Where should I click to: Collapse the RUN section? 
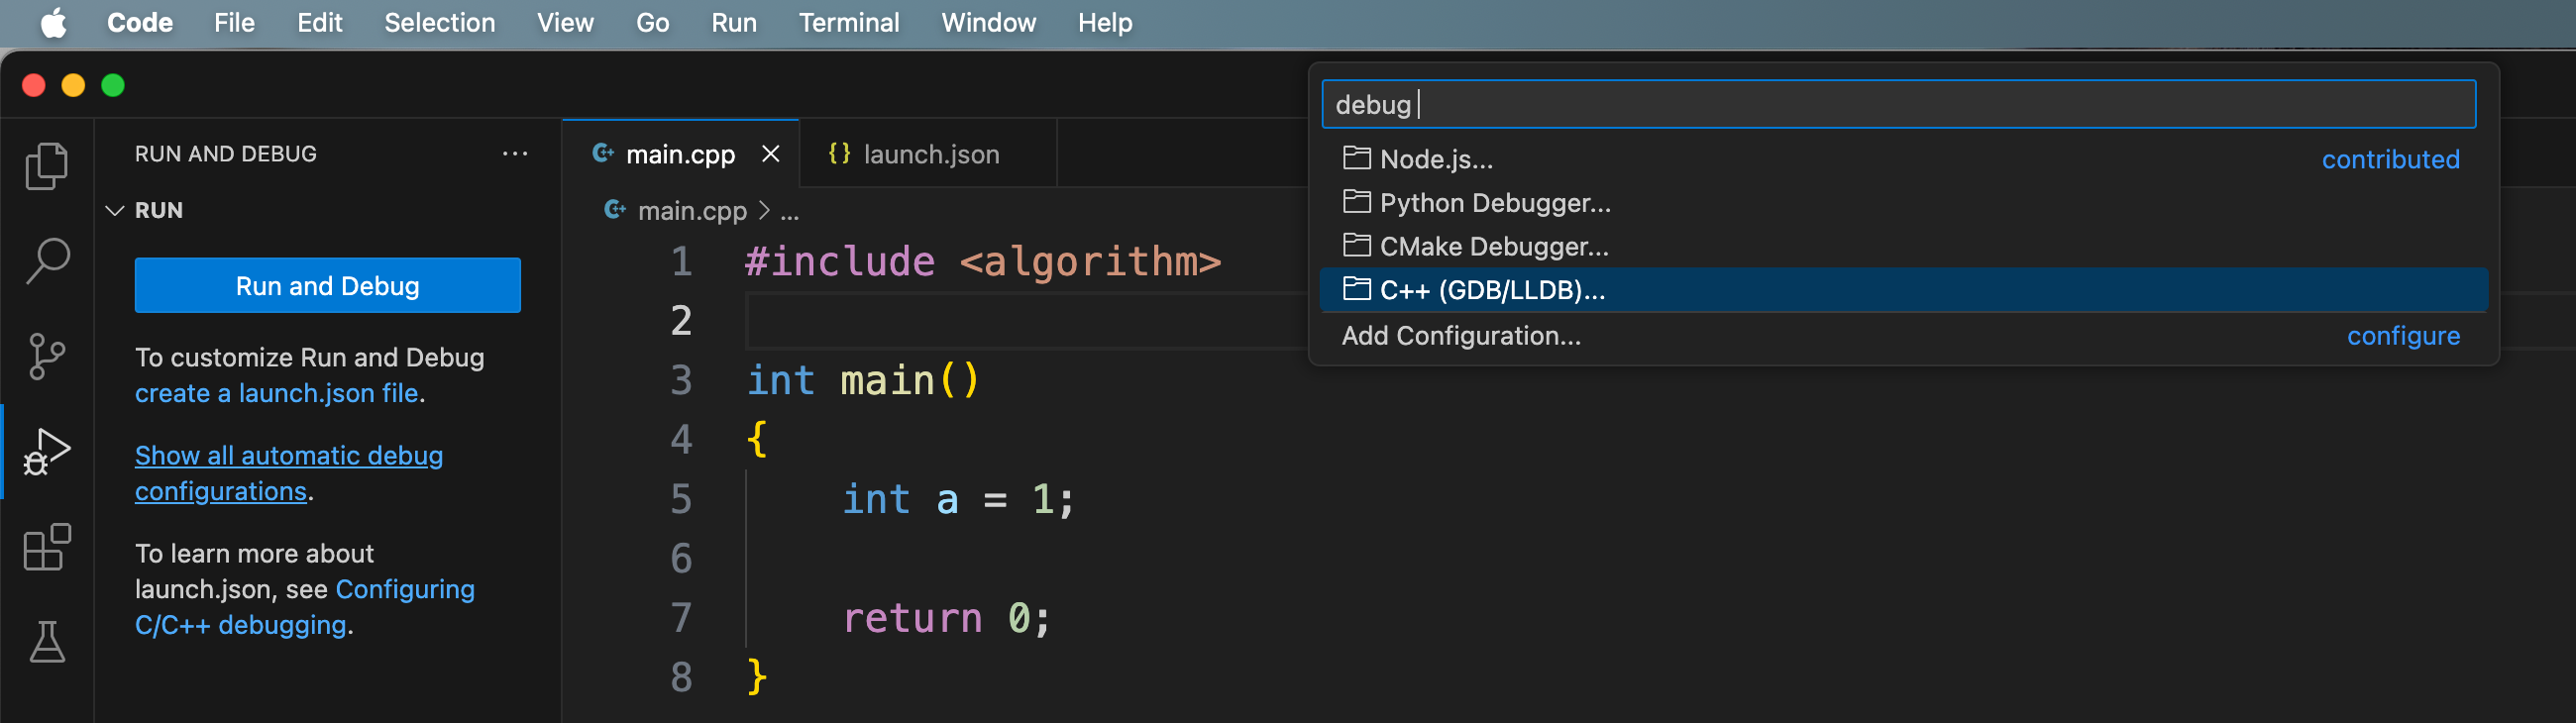(x=115, y=210)
